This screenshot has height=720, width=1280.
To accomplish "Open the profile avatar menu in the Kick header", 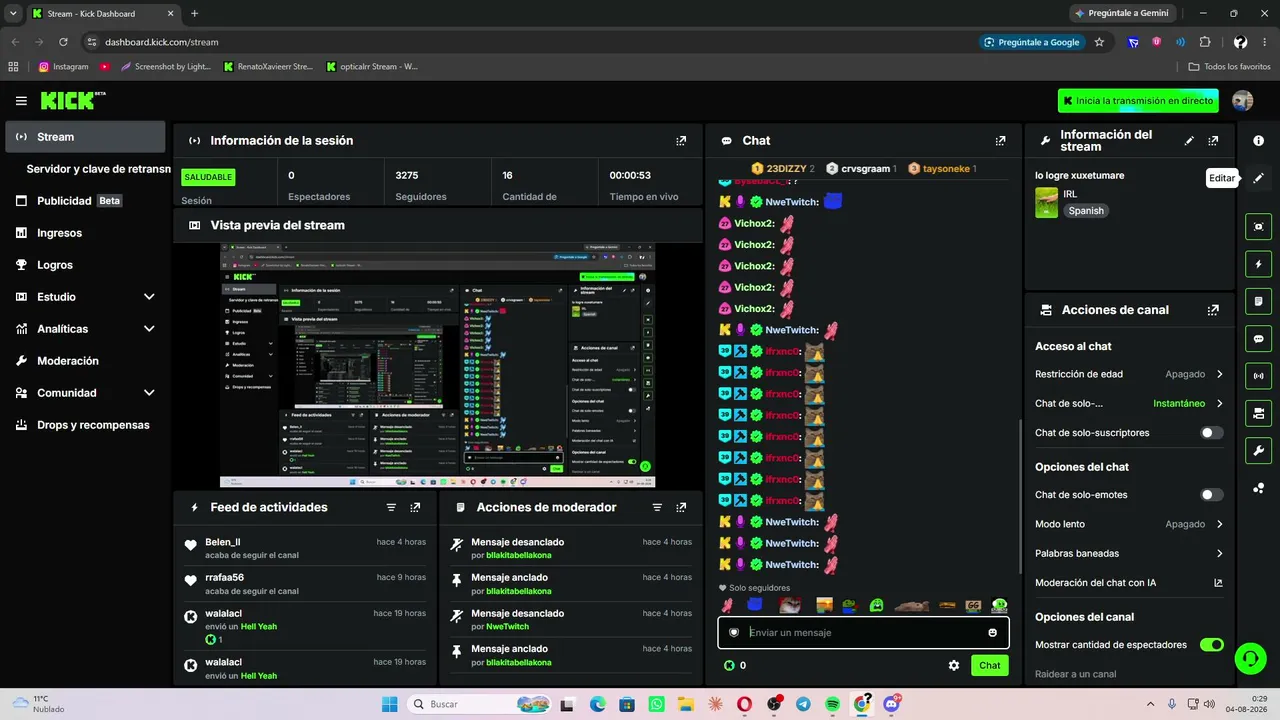I will click(x=1243, y=101).
